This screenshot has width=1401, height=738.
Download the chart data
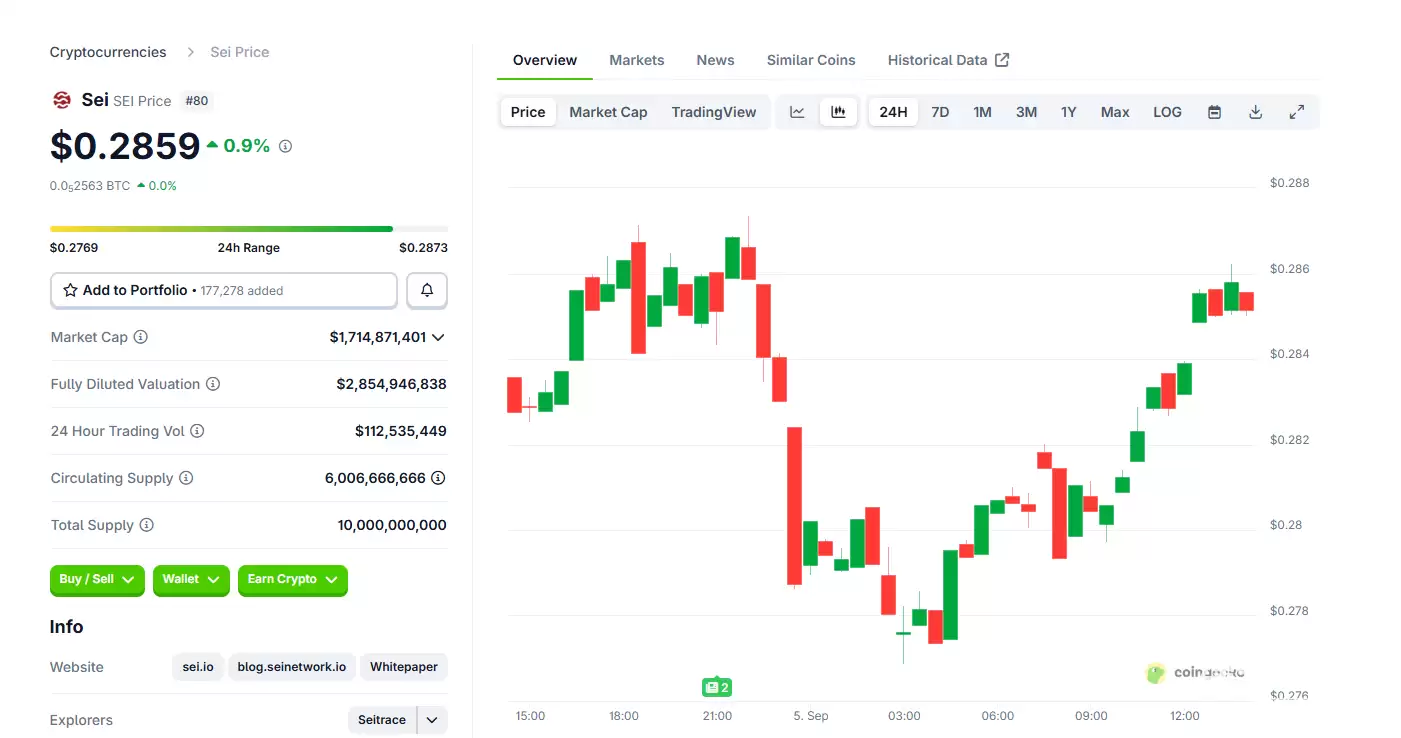click(x=1255, y=112)
